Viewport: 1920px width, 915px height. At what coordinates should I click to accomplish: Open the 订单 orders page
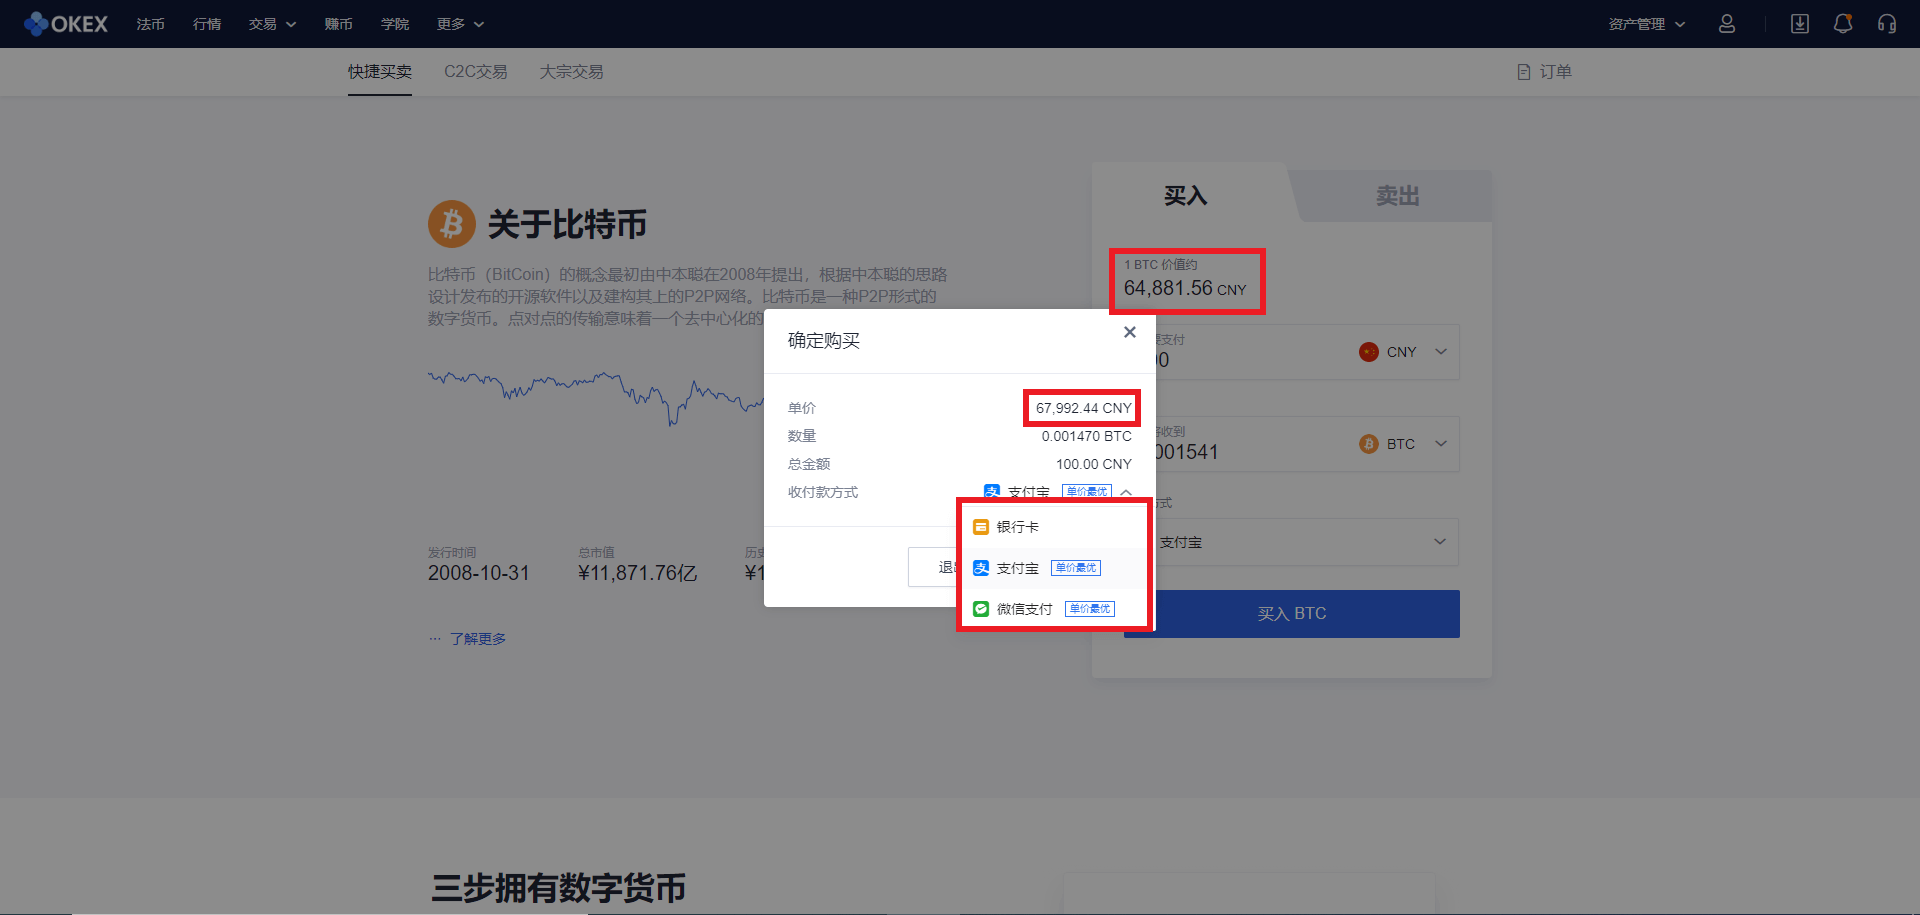1545,72
